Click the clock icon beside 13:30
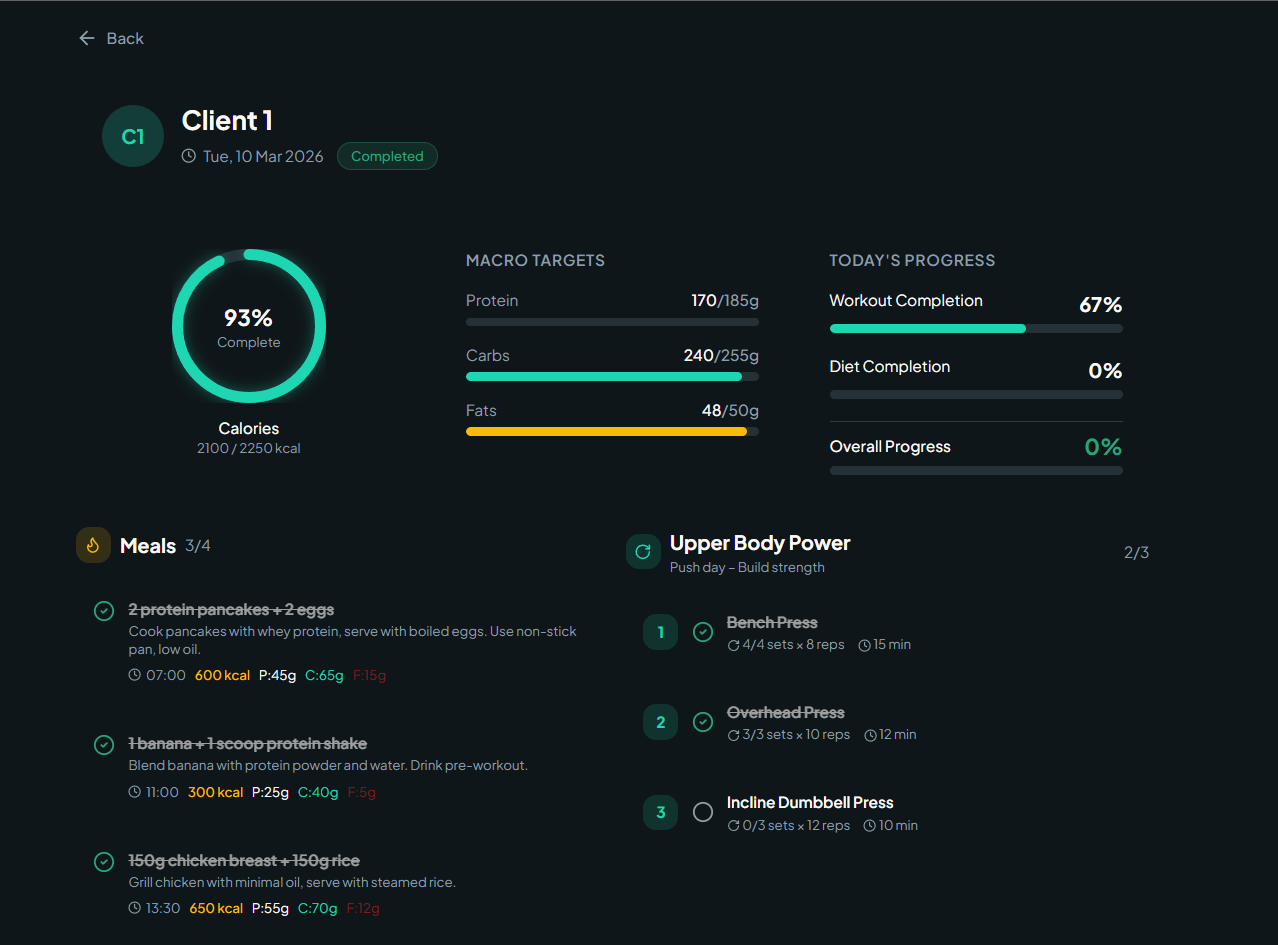 135,909
